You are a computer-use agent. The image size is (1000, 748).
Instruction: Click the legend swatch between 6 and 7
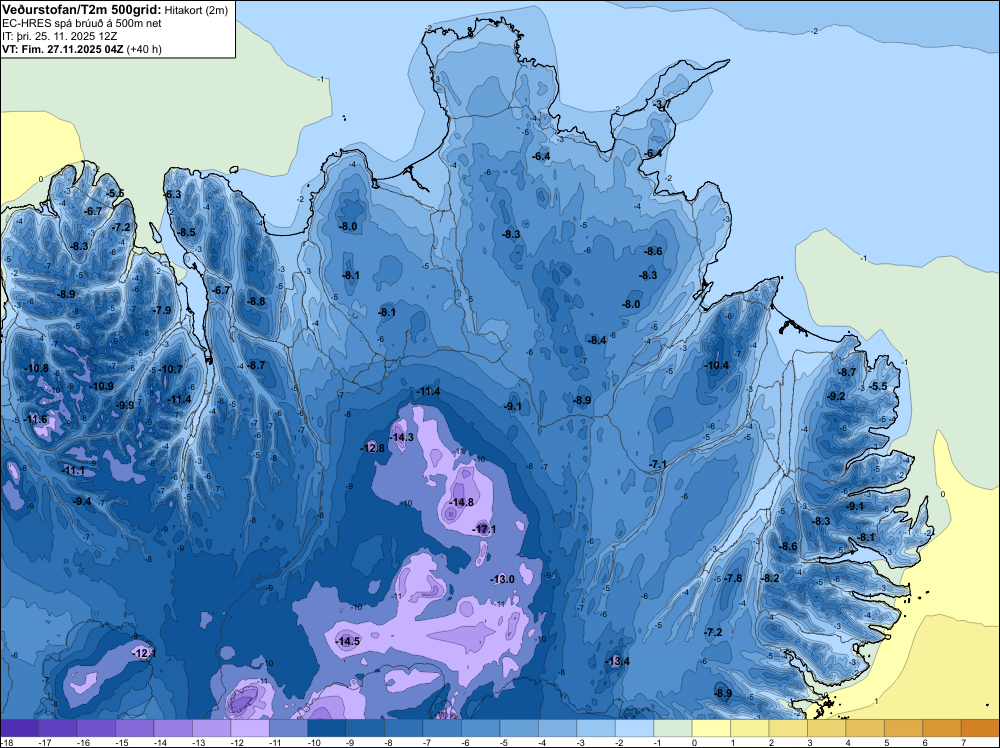[942, 728]
